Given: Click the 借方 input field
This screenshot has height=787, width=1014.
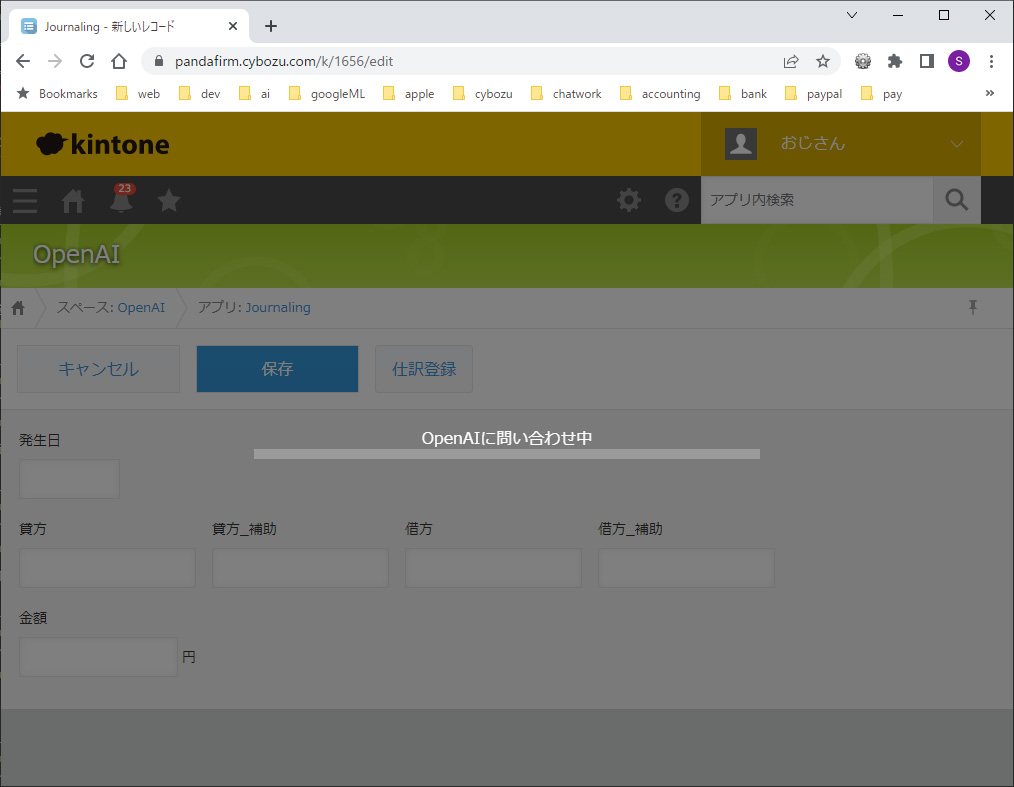Looking at the screenshot, I should tap(493, 568).
